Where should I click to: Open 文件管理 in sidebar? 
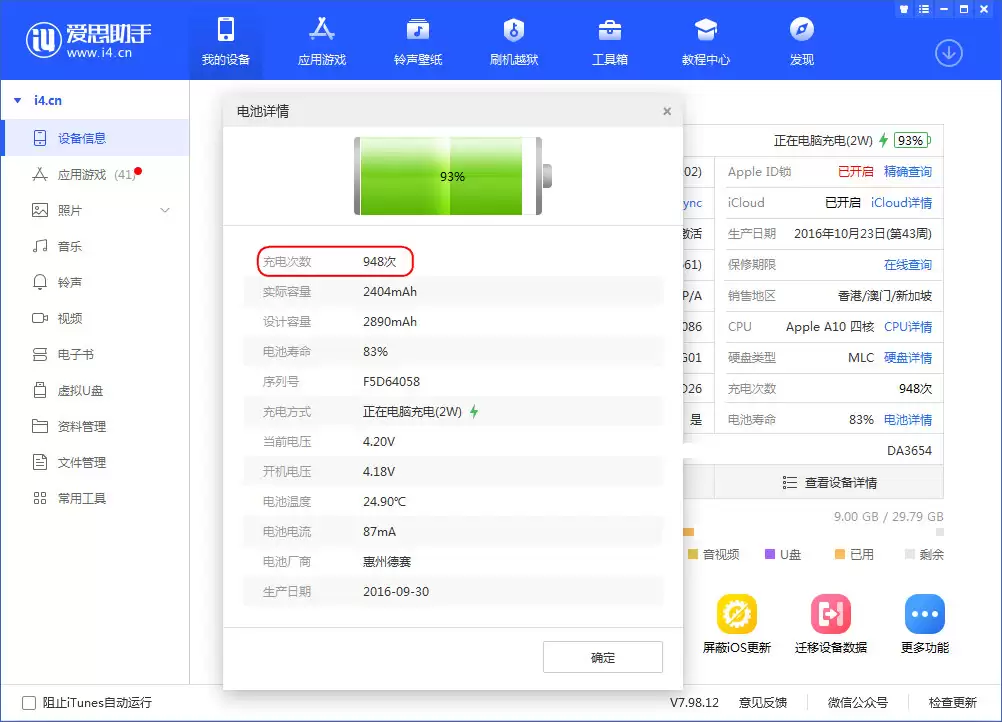click(x=96, y=462)
